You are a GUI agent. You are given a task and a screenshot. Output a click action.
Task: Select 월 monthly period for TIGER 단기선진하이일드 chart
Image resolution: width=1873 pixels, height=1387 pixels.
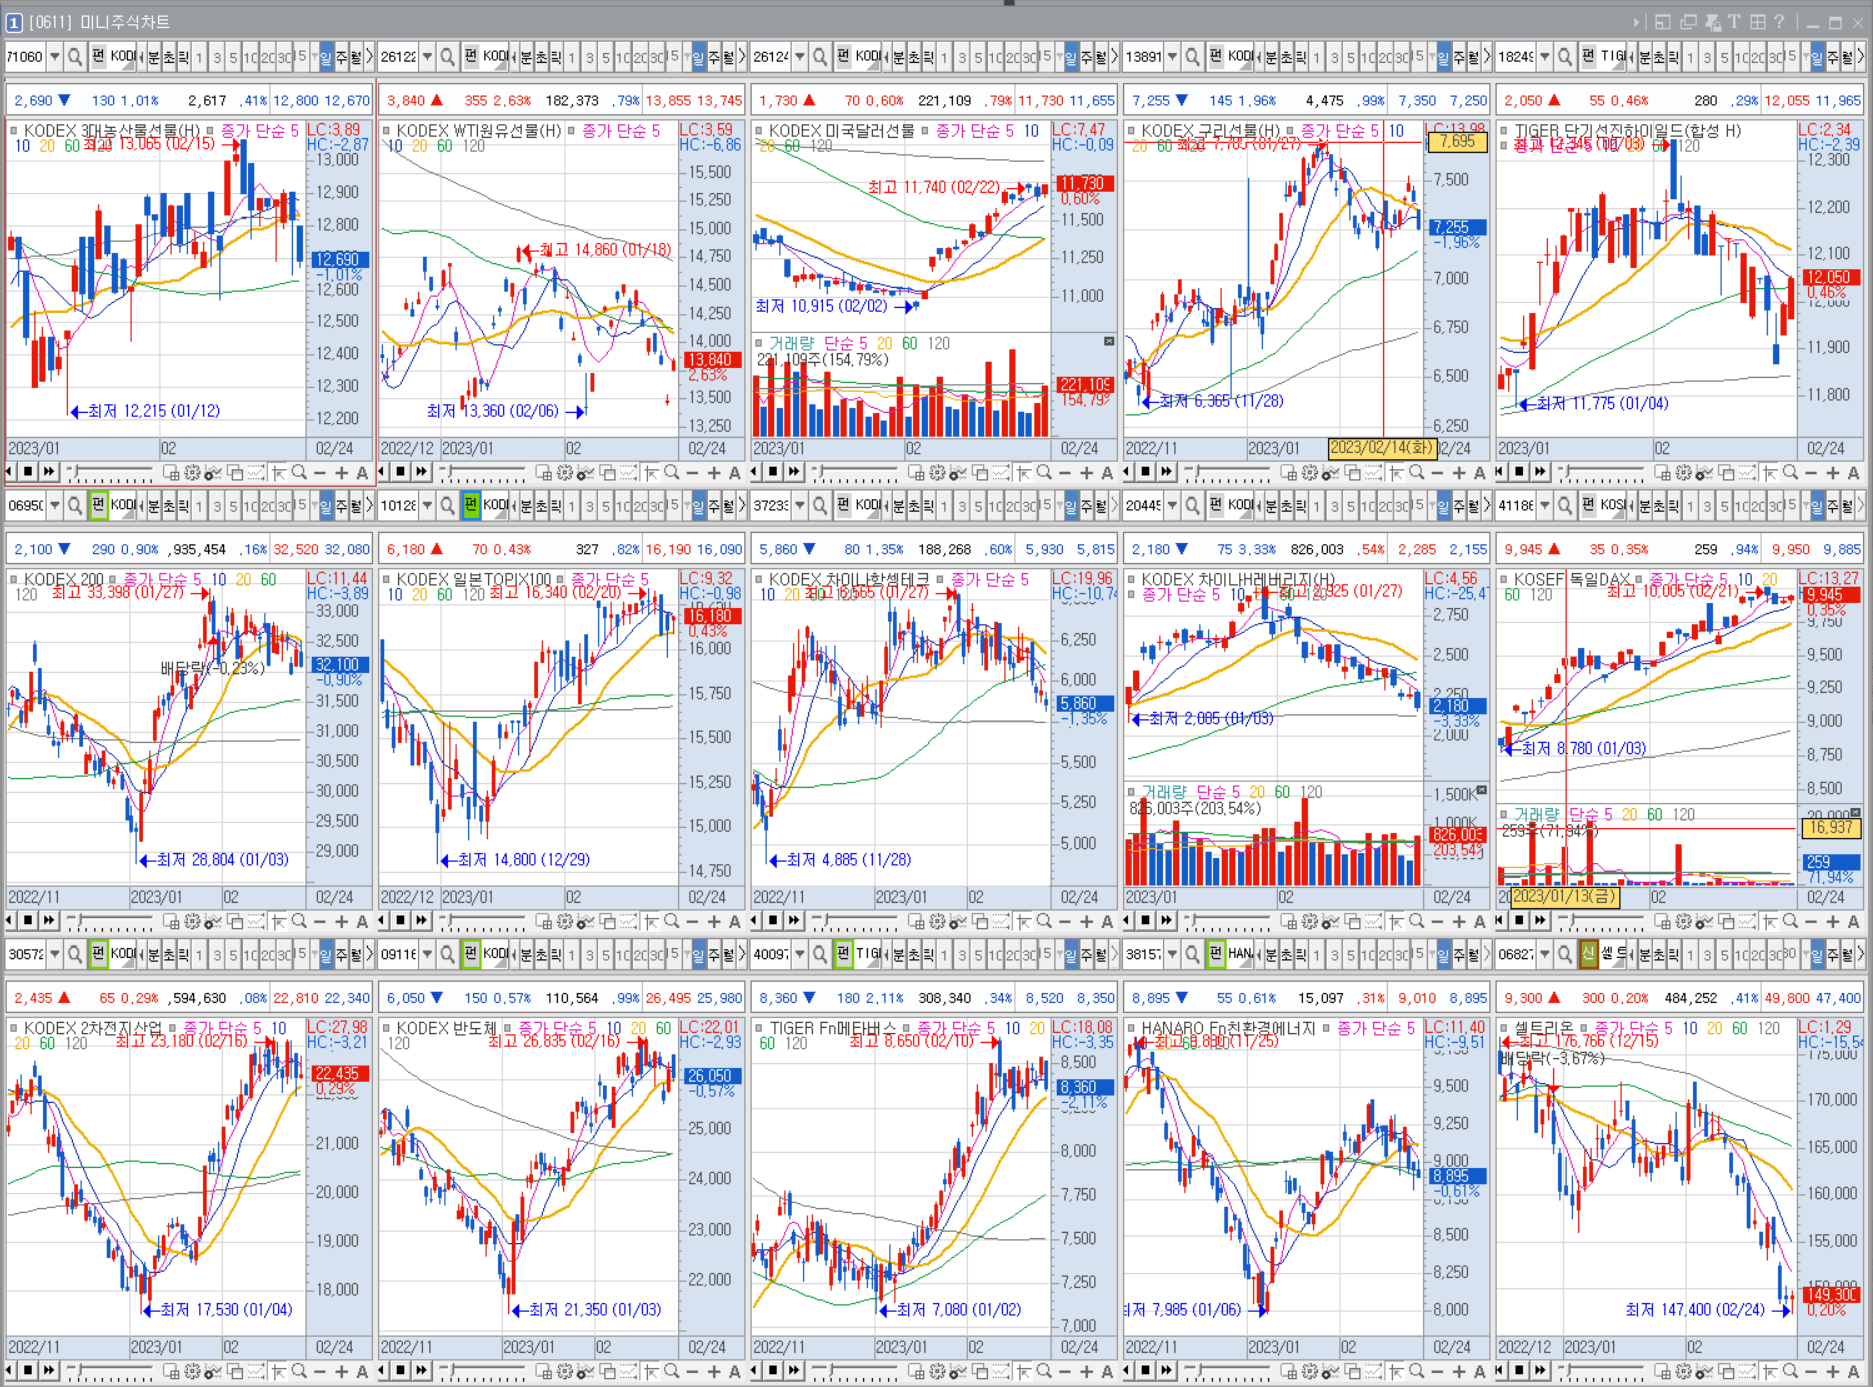coord(1847,57)
